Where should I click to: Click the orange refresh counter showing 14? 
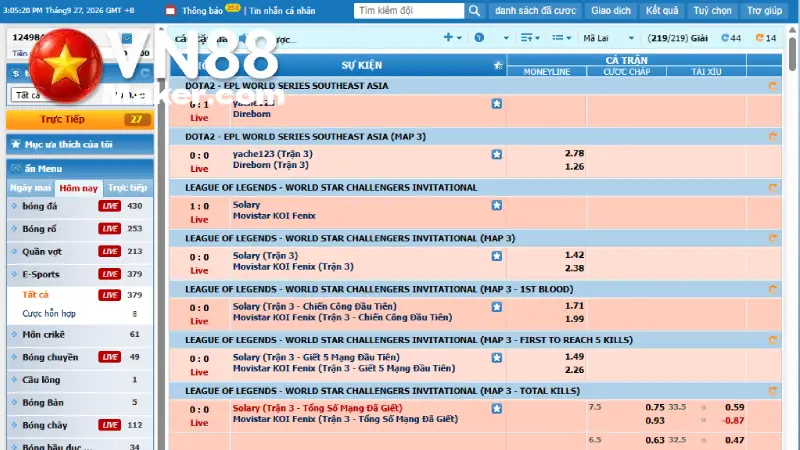pyautogui.click(x=766, y=38)
